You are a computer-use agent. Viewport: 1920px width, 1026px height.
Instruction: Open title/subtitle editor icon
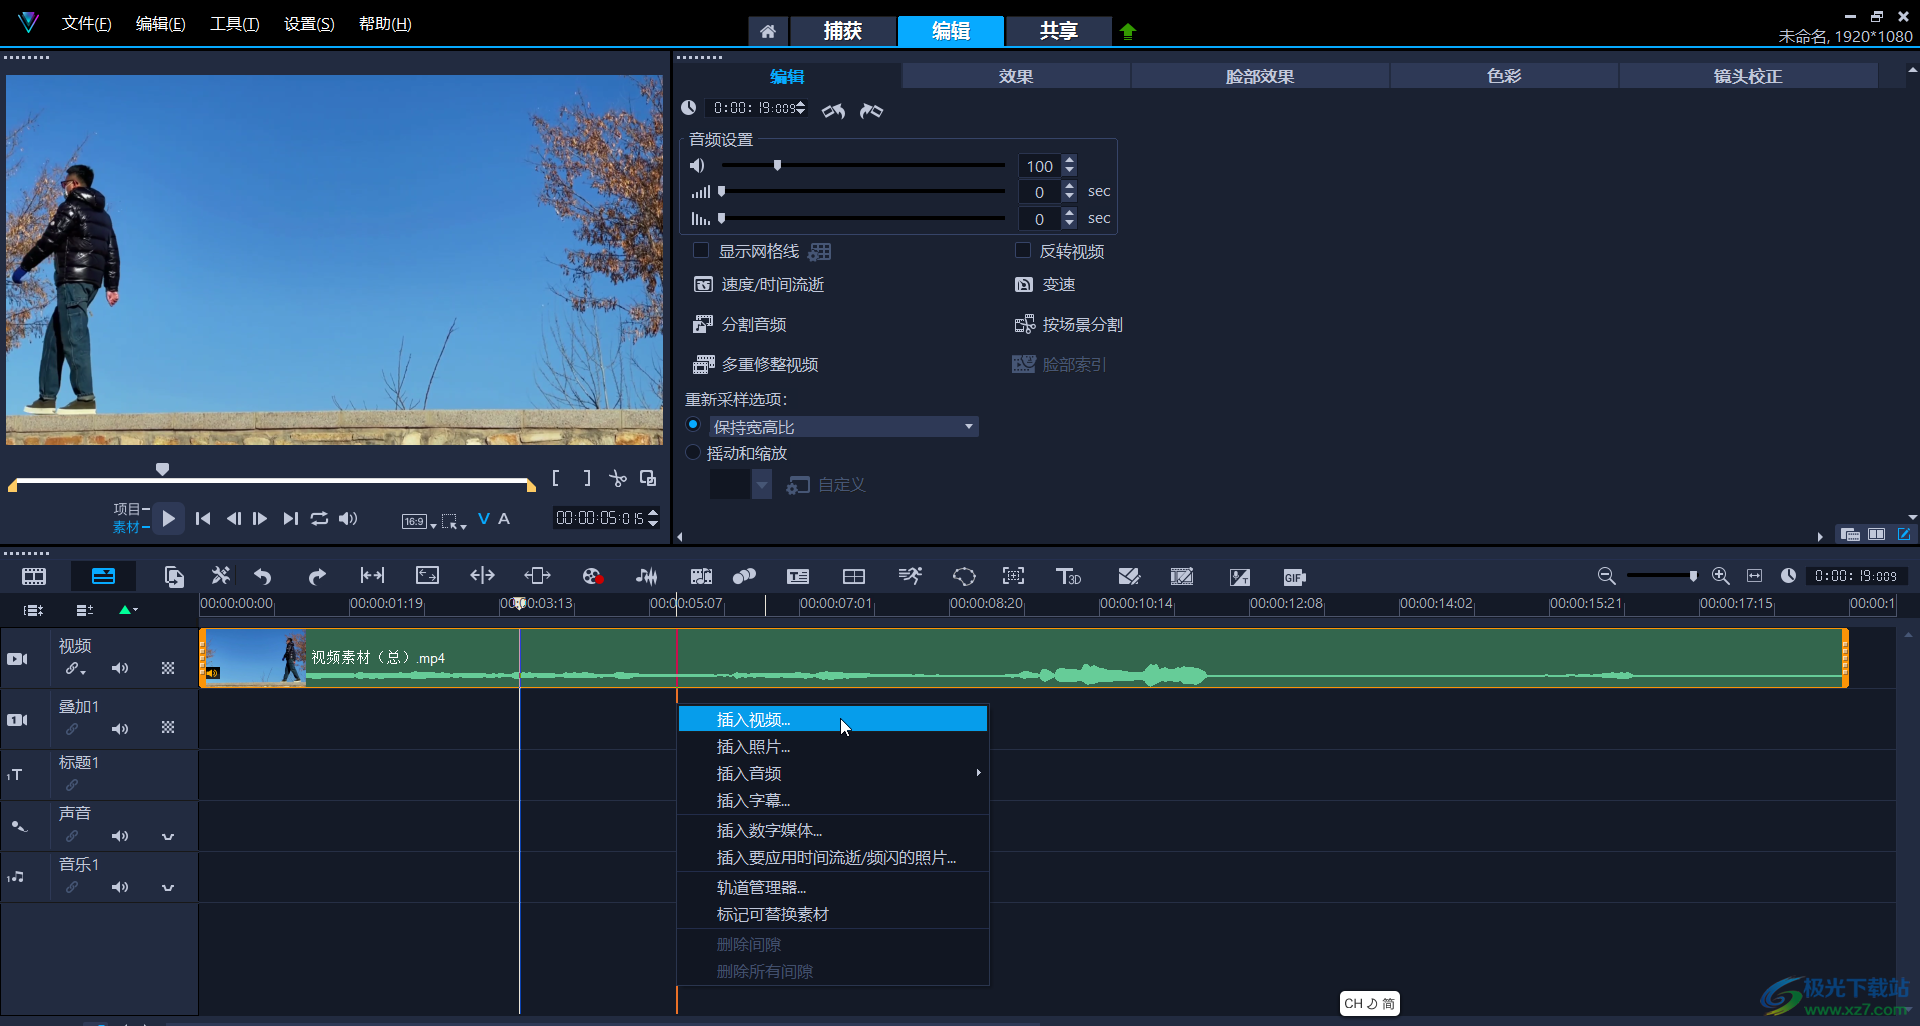click(798, 576)
